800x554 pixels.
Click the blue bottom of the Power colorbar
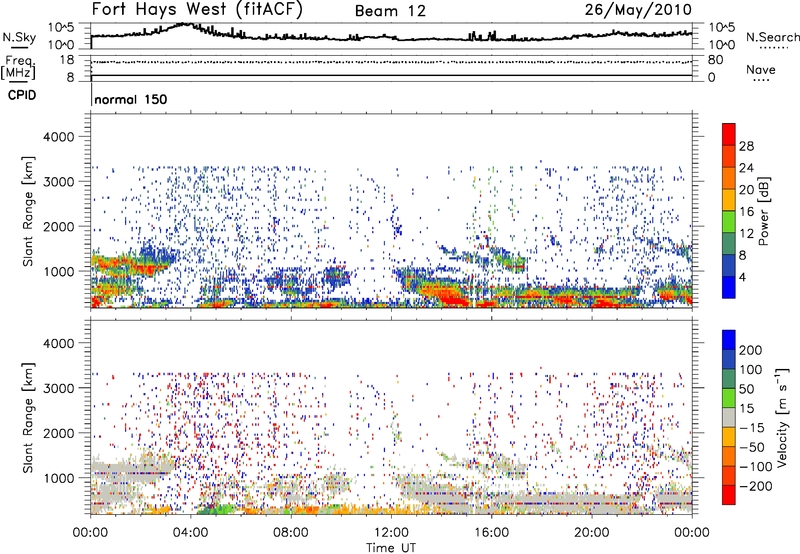coord(729,287)
